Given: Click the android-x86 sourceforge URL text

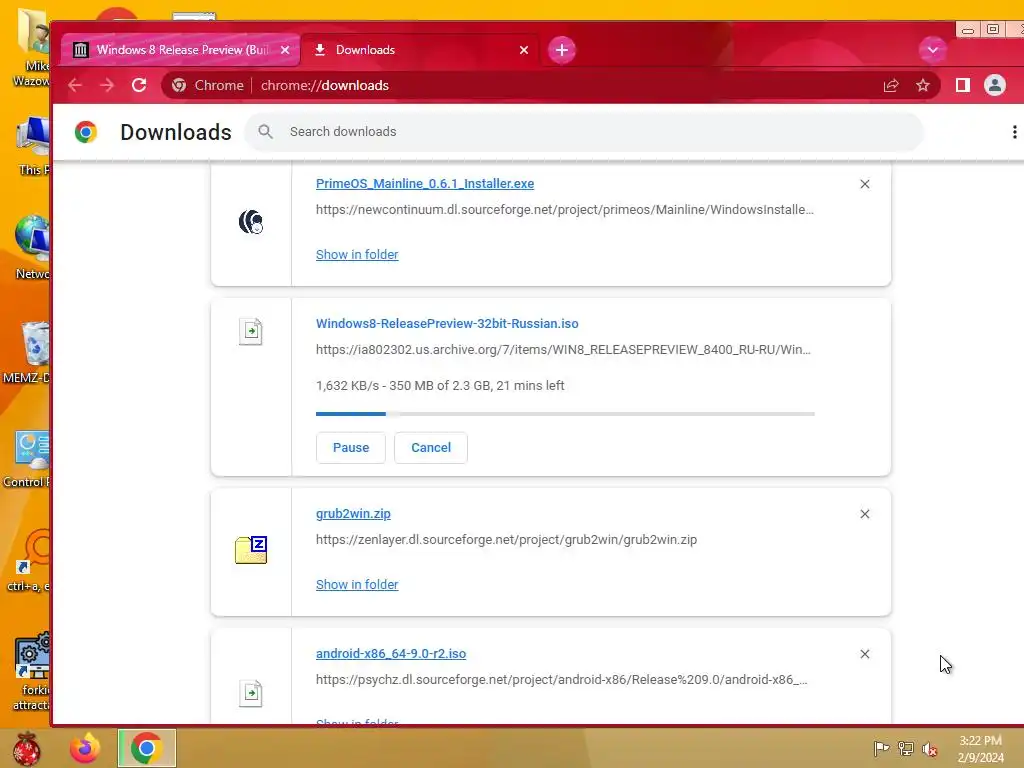Looking at the screenshot, I should [562, 680].
